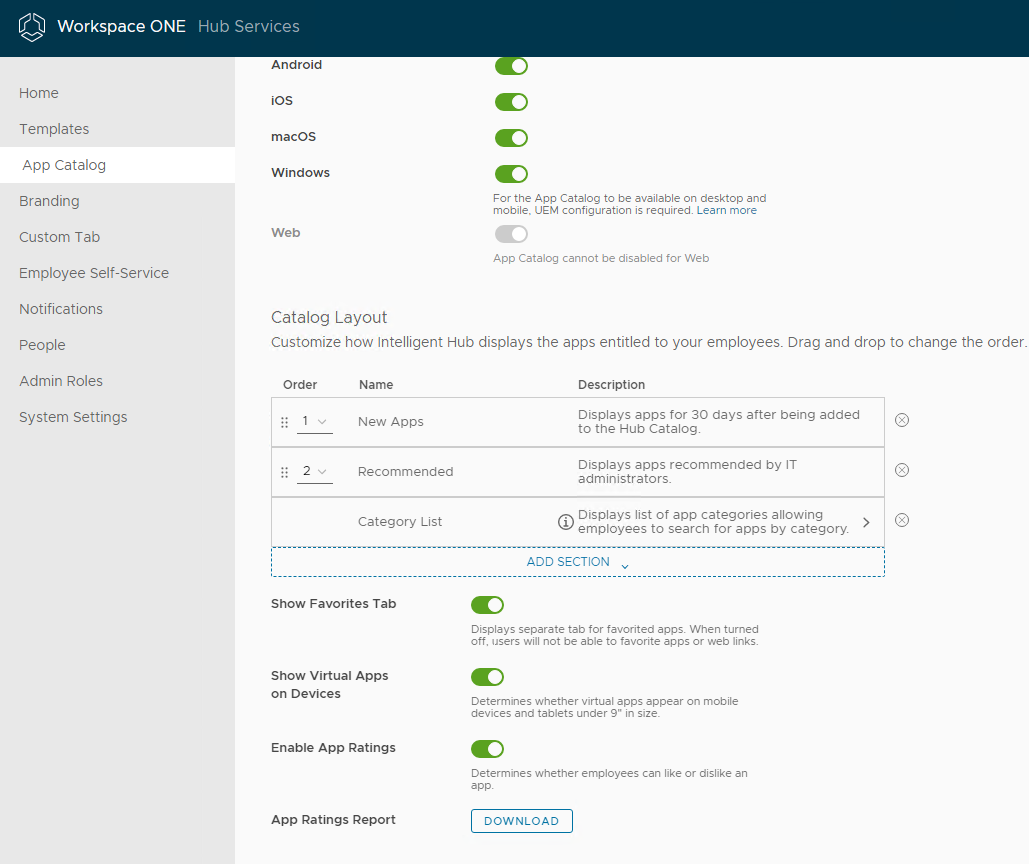Toggle App Catalog for Android
This screenshot has height=864, width=1029.
[511, 66]
